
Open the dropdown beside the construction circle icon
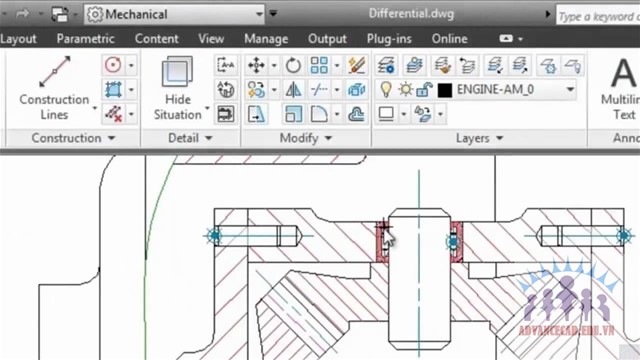pyautogui.click(x=131, y=65)
